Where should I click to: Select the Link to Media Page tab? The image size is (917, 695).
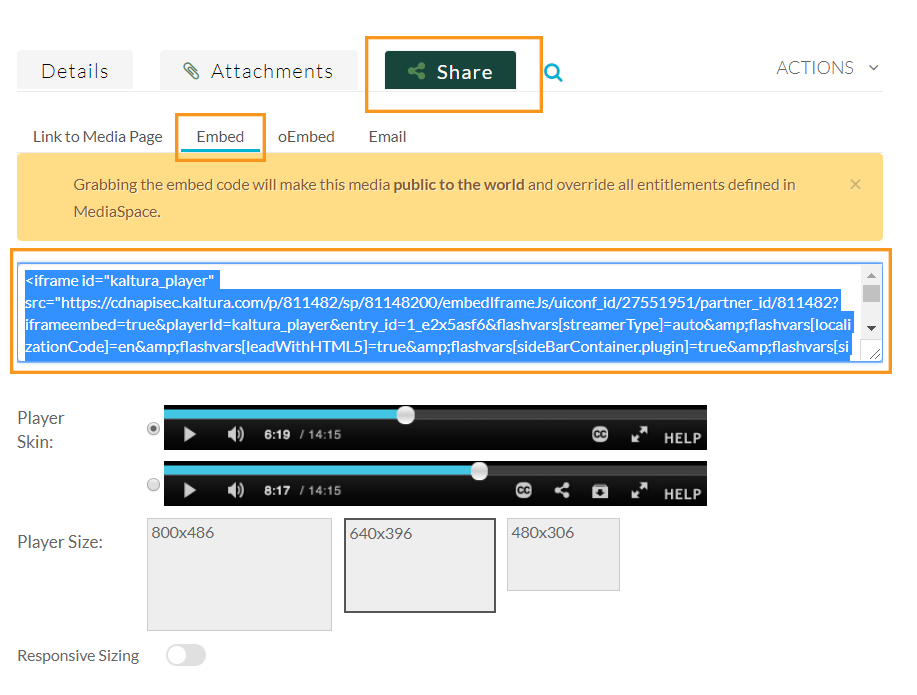click(x=98, y=137)
